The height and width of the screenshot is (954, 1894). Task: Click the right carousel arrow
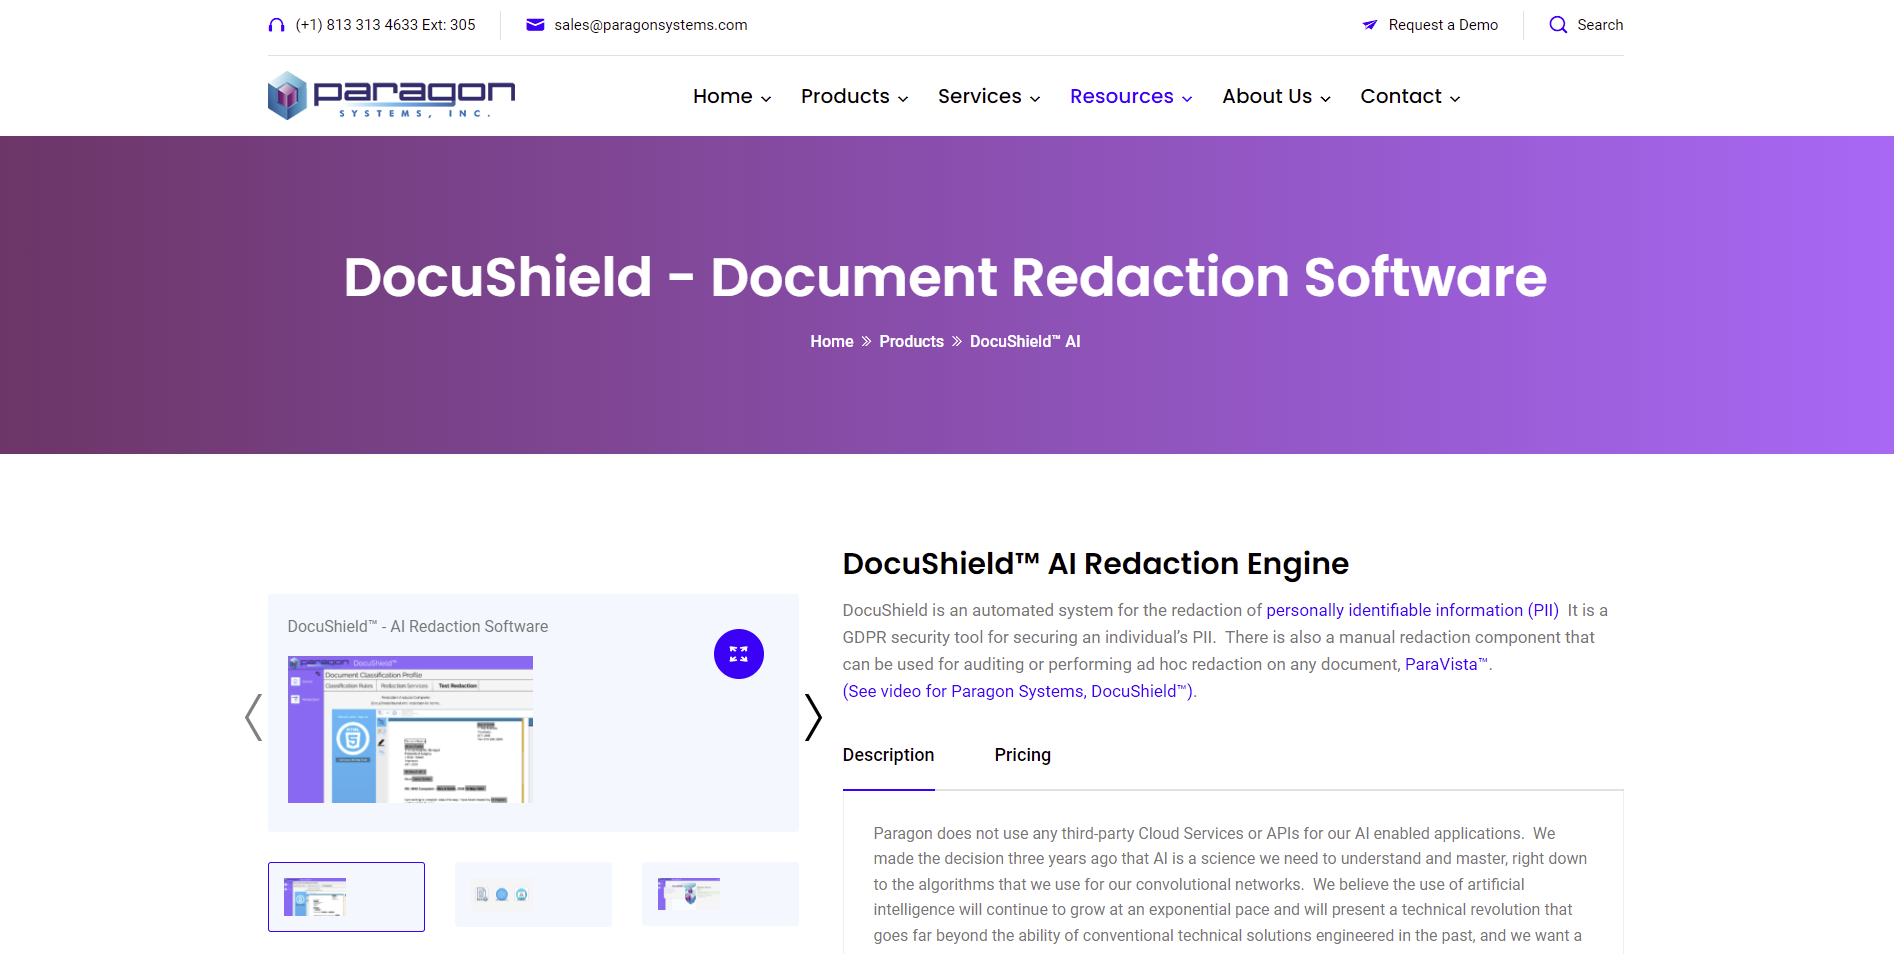pyautogui.click(x=813, y=716)
